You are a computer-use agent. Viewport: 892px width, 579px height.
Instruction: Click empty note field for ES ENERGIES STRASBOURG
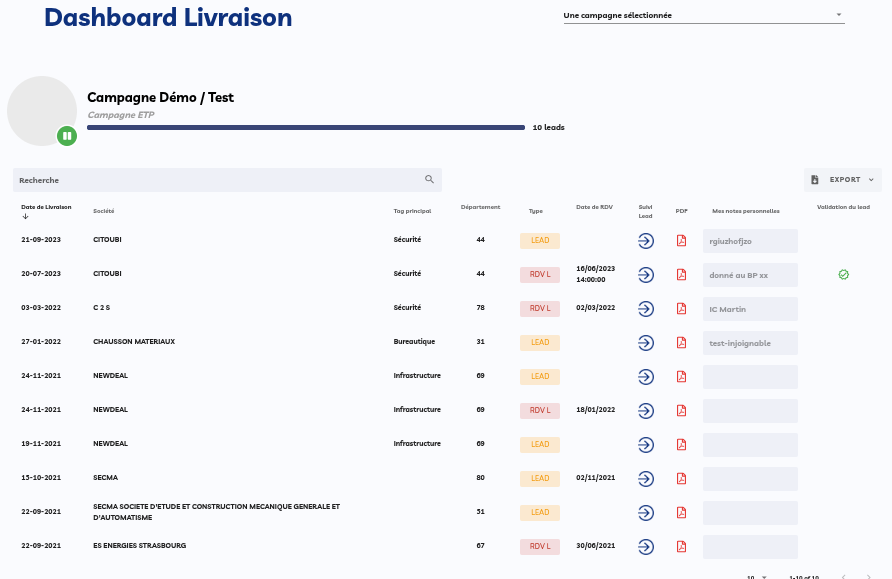[x=750, y=547]
